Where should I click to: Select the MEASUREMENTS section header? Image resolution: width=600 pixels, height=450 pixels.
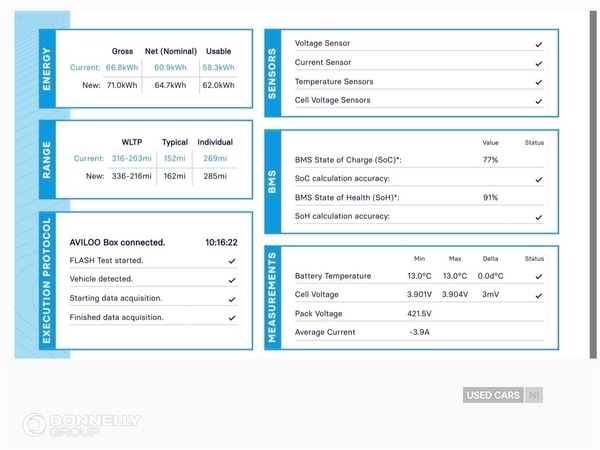(x=273, y=298)
